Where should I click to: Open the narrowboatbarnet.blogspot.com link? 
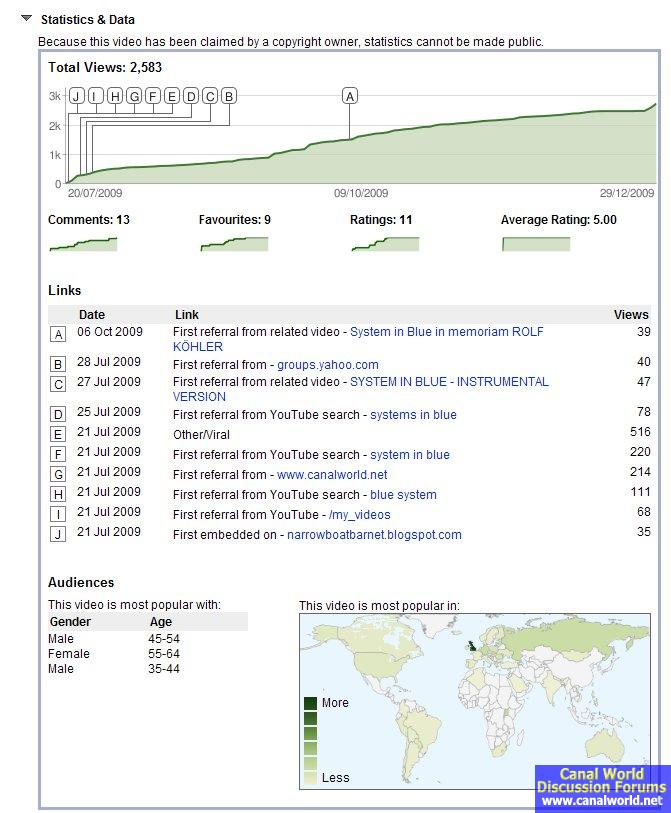pyautogui.click(x=374, y=535)
